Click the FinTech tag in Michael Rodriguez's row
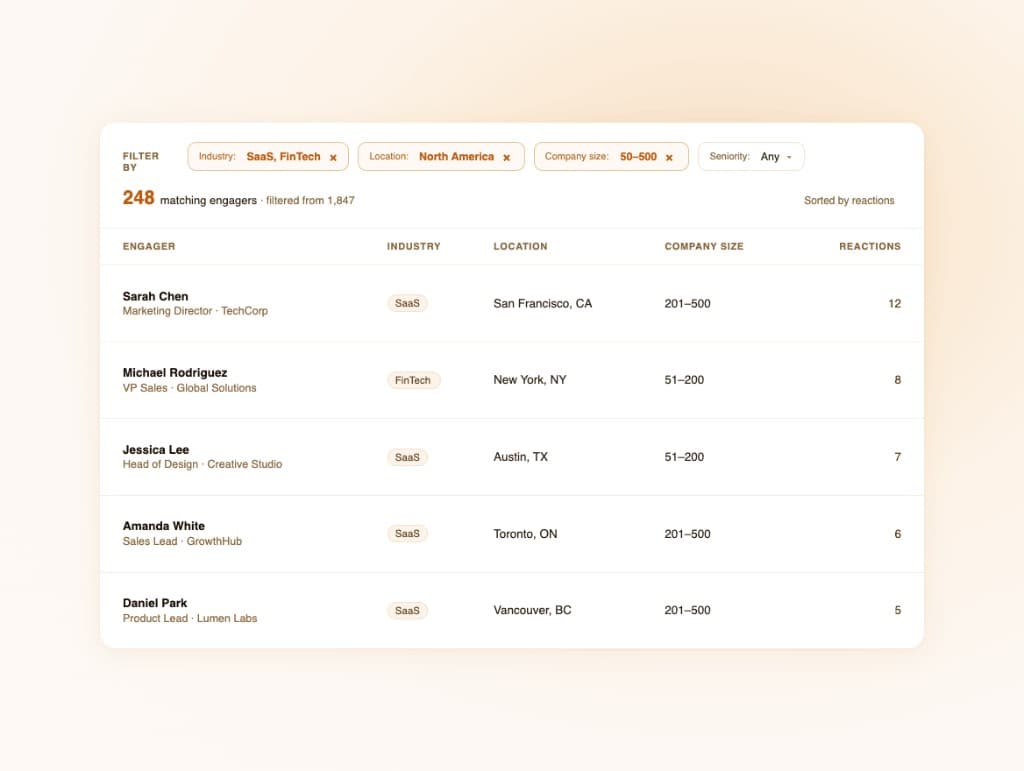The height and width of the screenshot is (771, 1024). click(x=413, y=380)
